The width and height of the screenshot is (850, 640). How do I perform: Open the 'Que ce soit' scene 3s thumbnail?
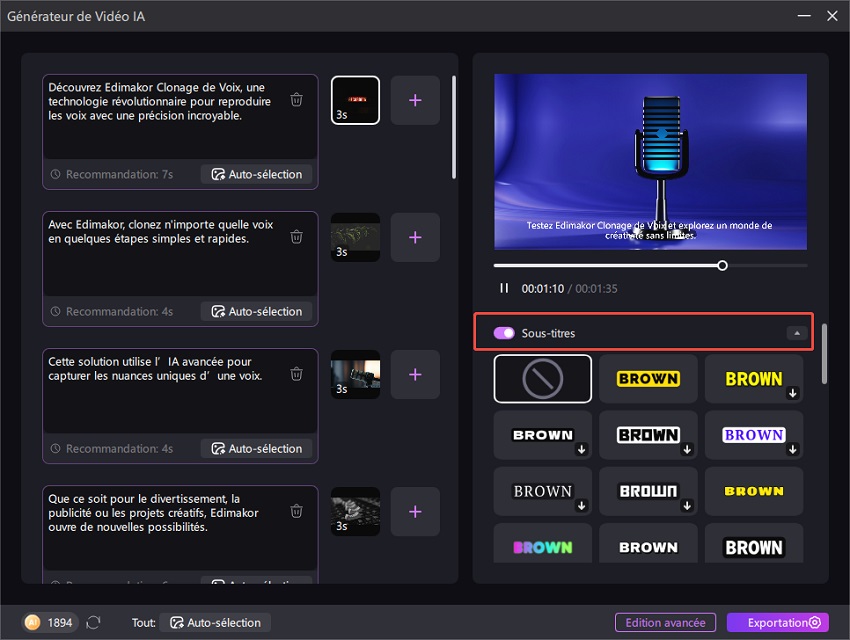point(356,512)
